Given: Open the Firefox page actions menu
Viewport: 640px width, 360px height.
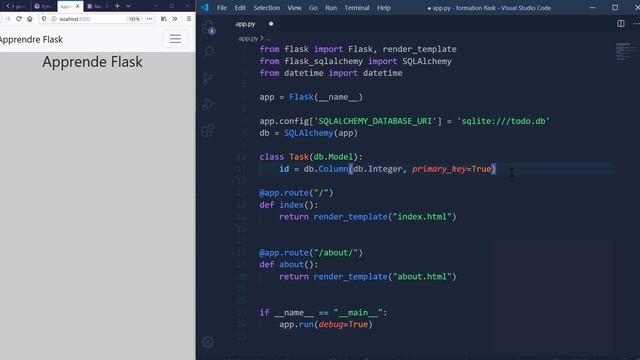Looking at the screenshot, I should point(149,19).
